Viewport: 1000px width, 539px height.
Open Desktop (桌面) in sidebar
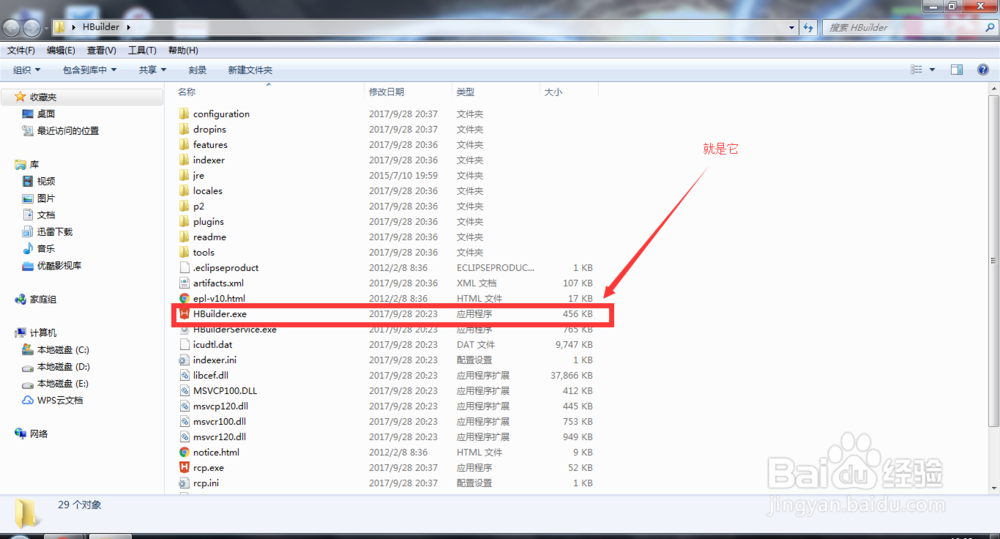pos(39,114)
